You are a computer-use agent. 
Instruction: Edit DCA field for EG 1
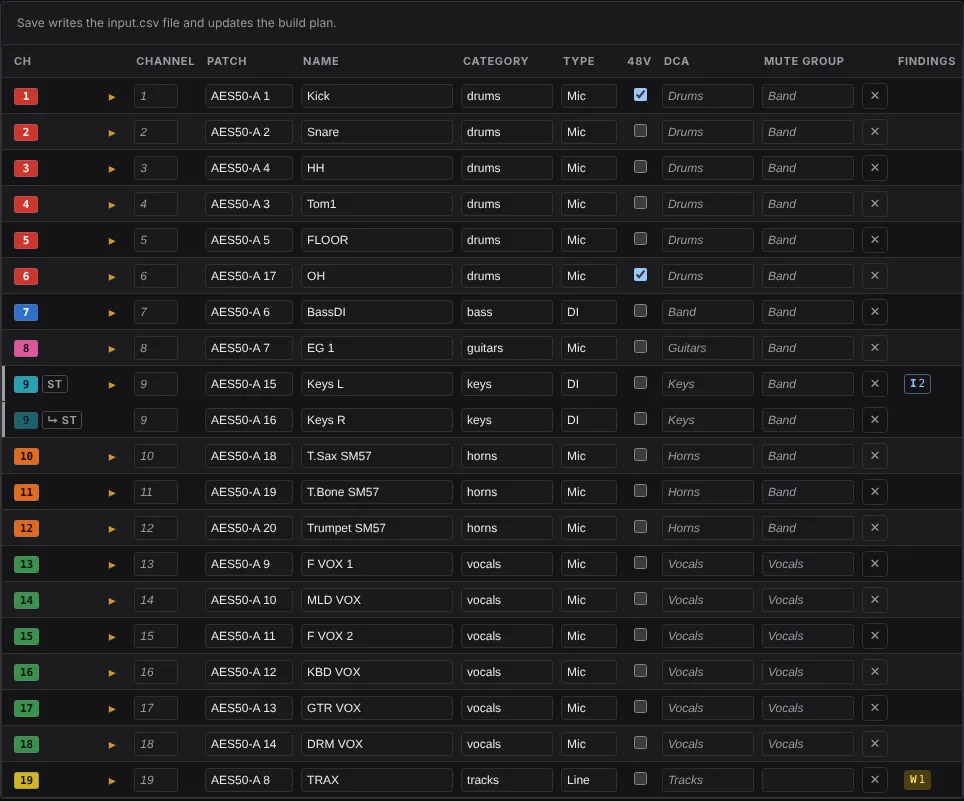tap(708, 348)
